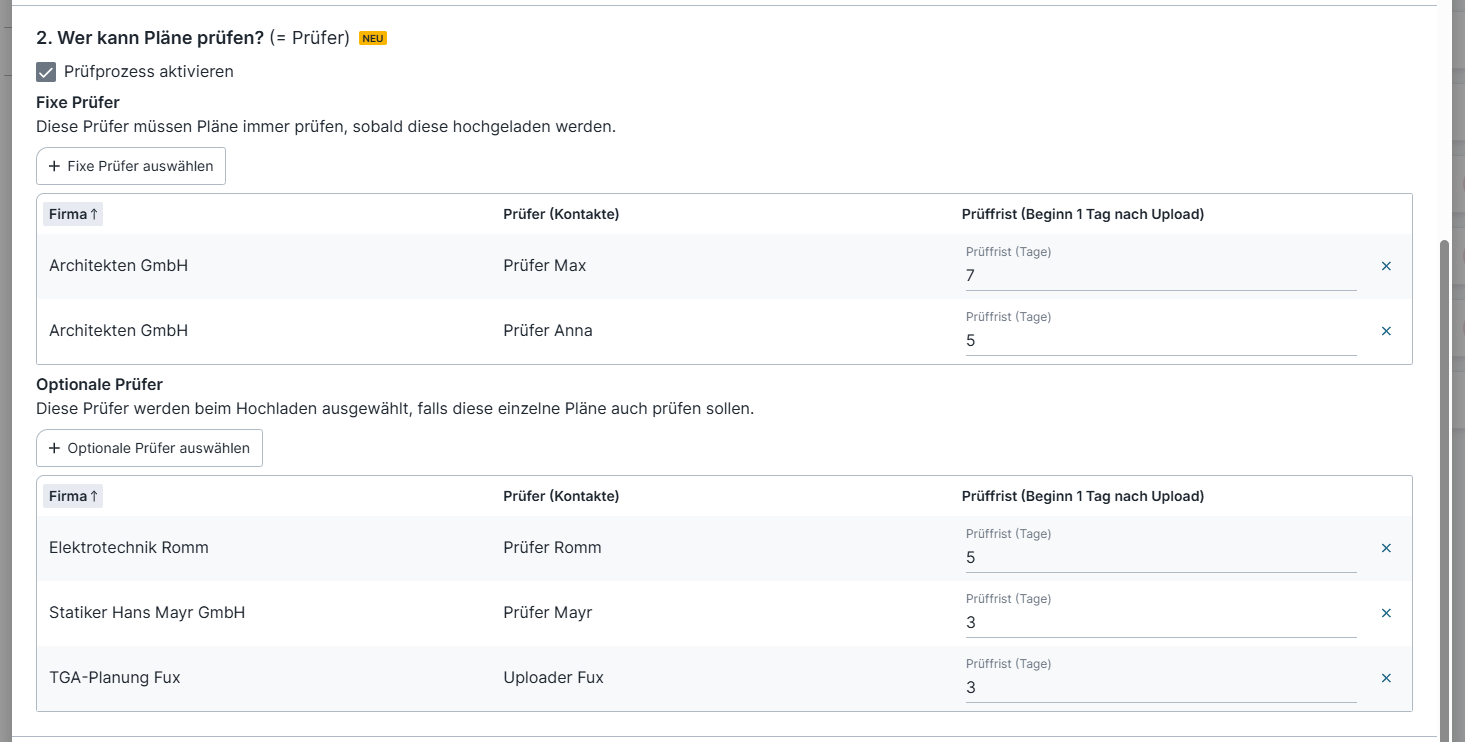Viewport: 1465px width, 742px height.
Task: Change Prüffrist value for Prüfer Mayr
Action: pos(1160,623)
